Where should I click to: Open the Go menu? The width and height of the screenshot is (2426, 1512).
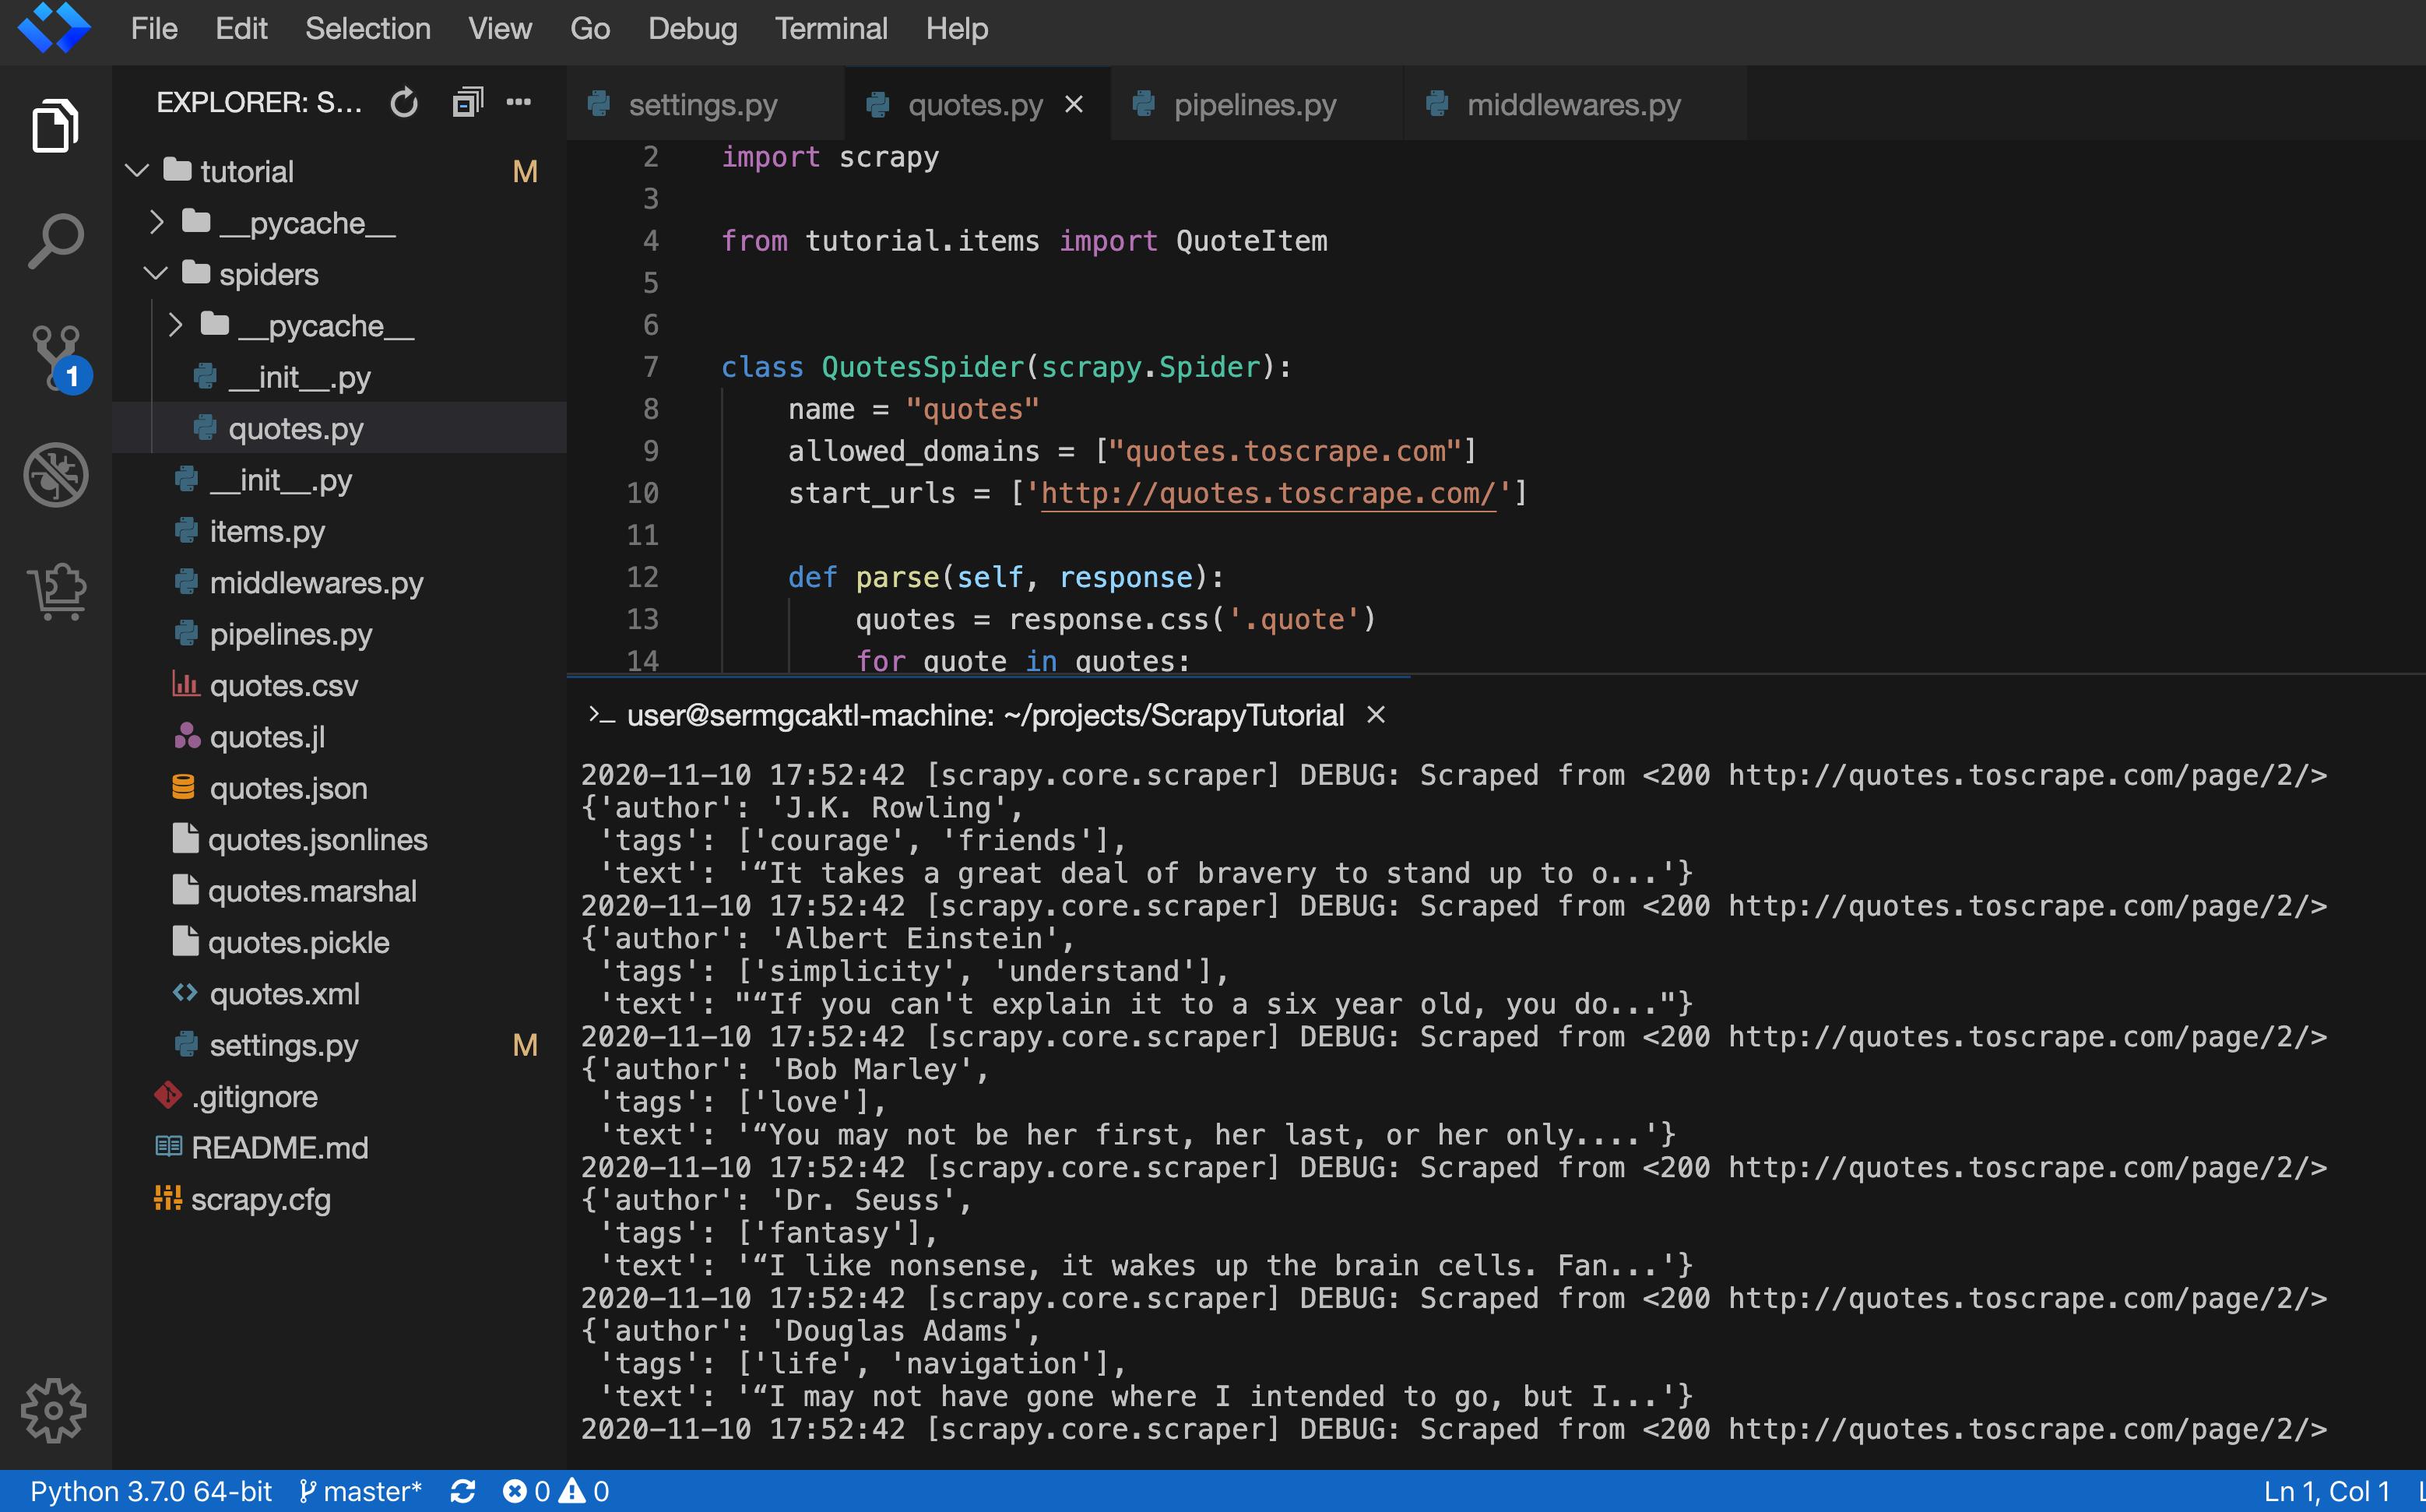[x=590, y=29]
